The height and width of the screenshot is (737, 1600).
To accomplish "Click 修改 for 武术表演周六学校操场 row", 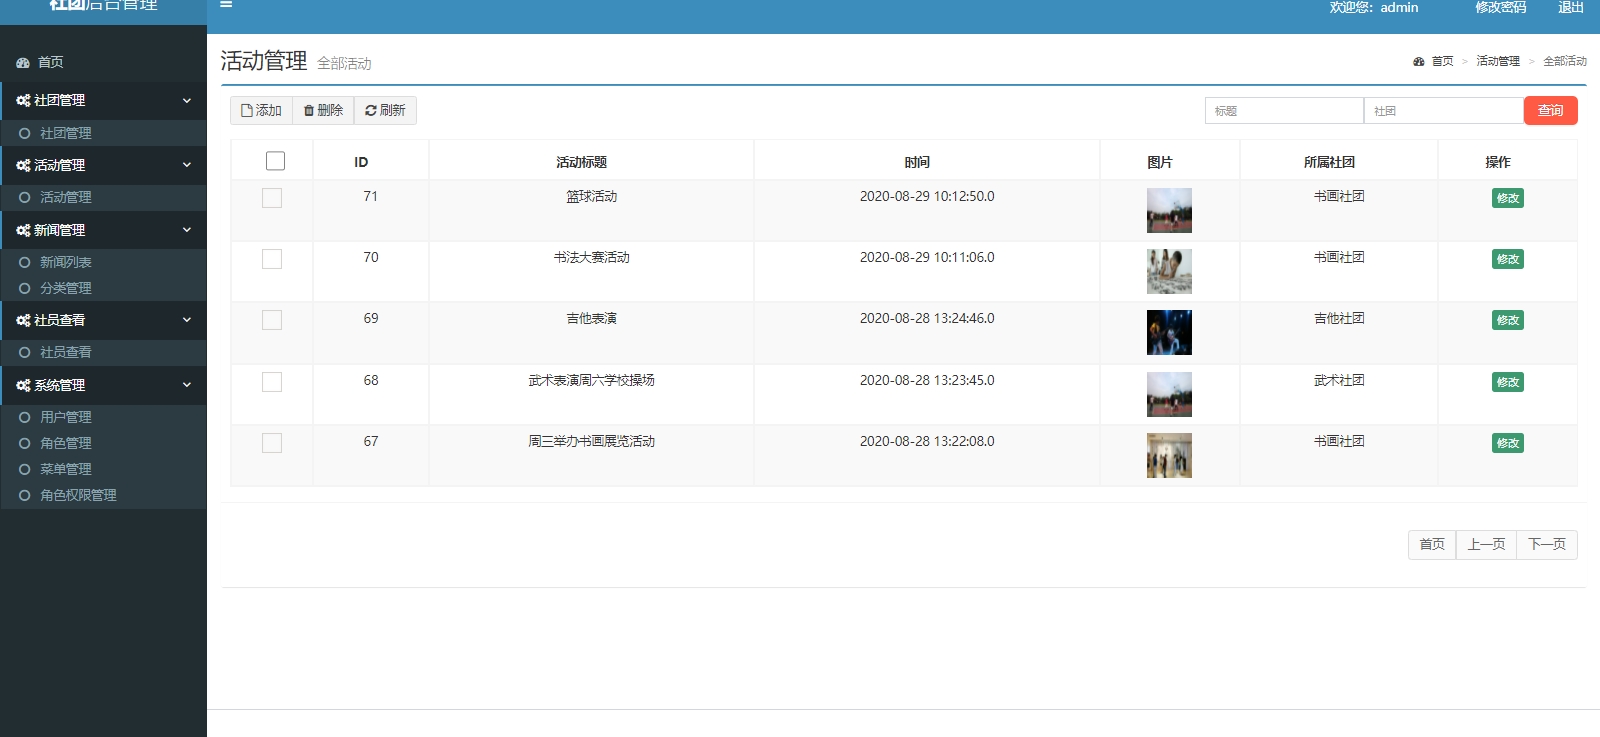I will 1508,382.
